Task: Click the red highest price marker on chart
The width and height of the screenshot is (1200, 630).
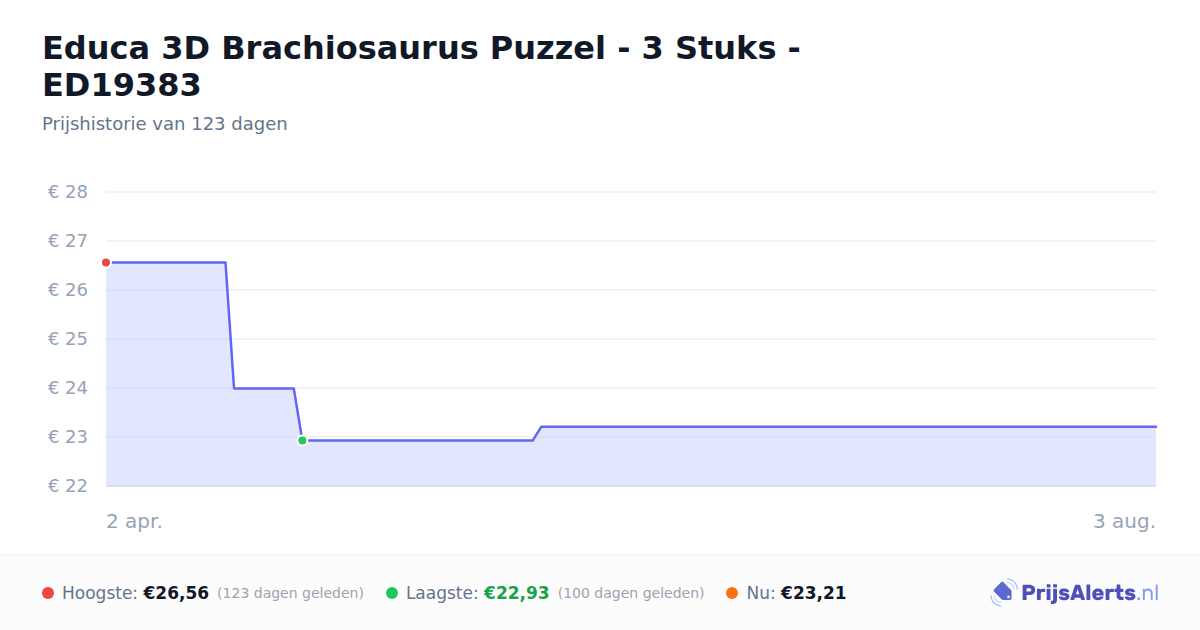Action: tap(106, 262)
